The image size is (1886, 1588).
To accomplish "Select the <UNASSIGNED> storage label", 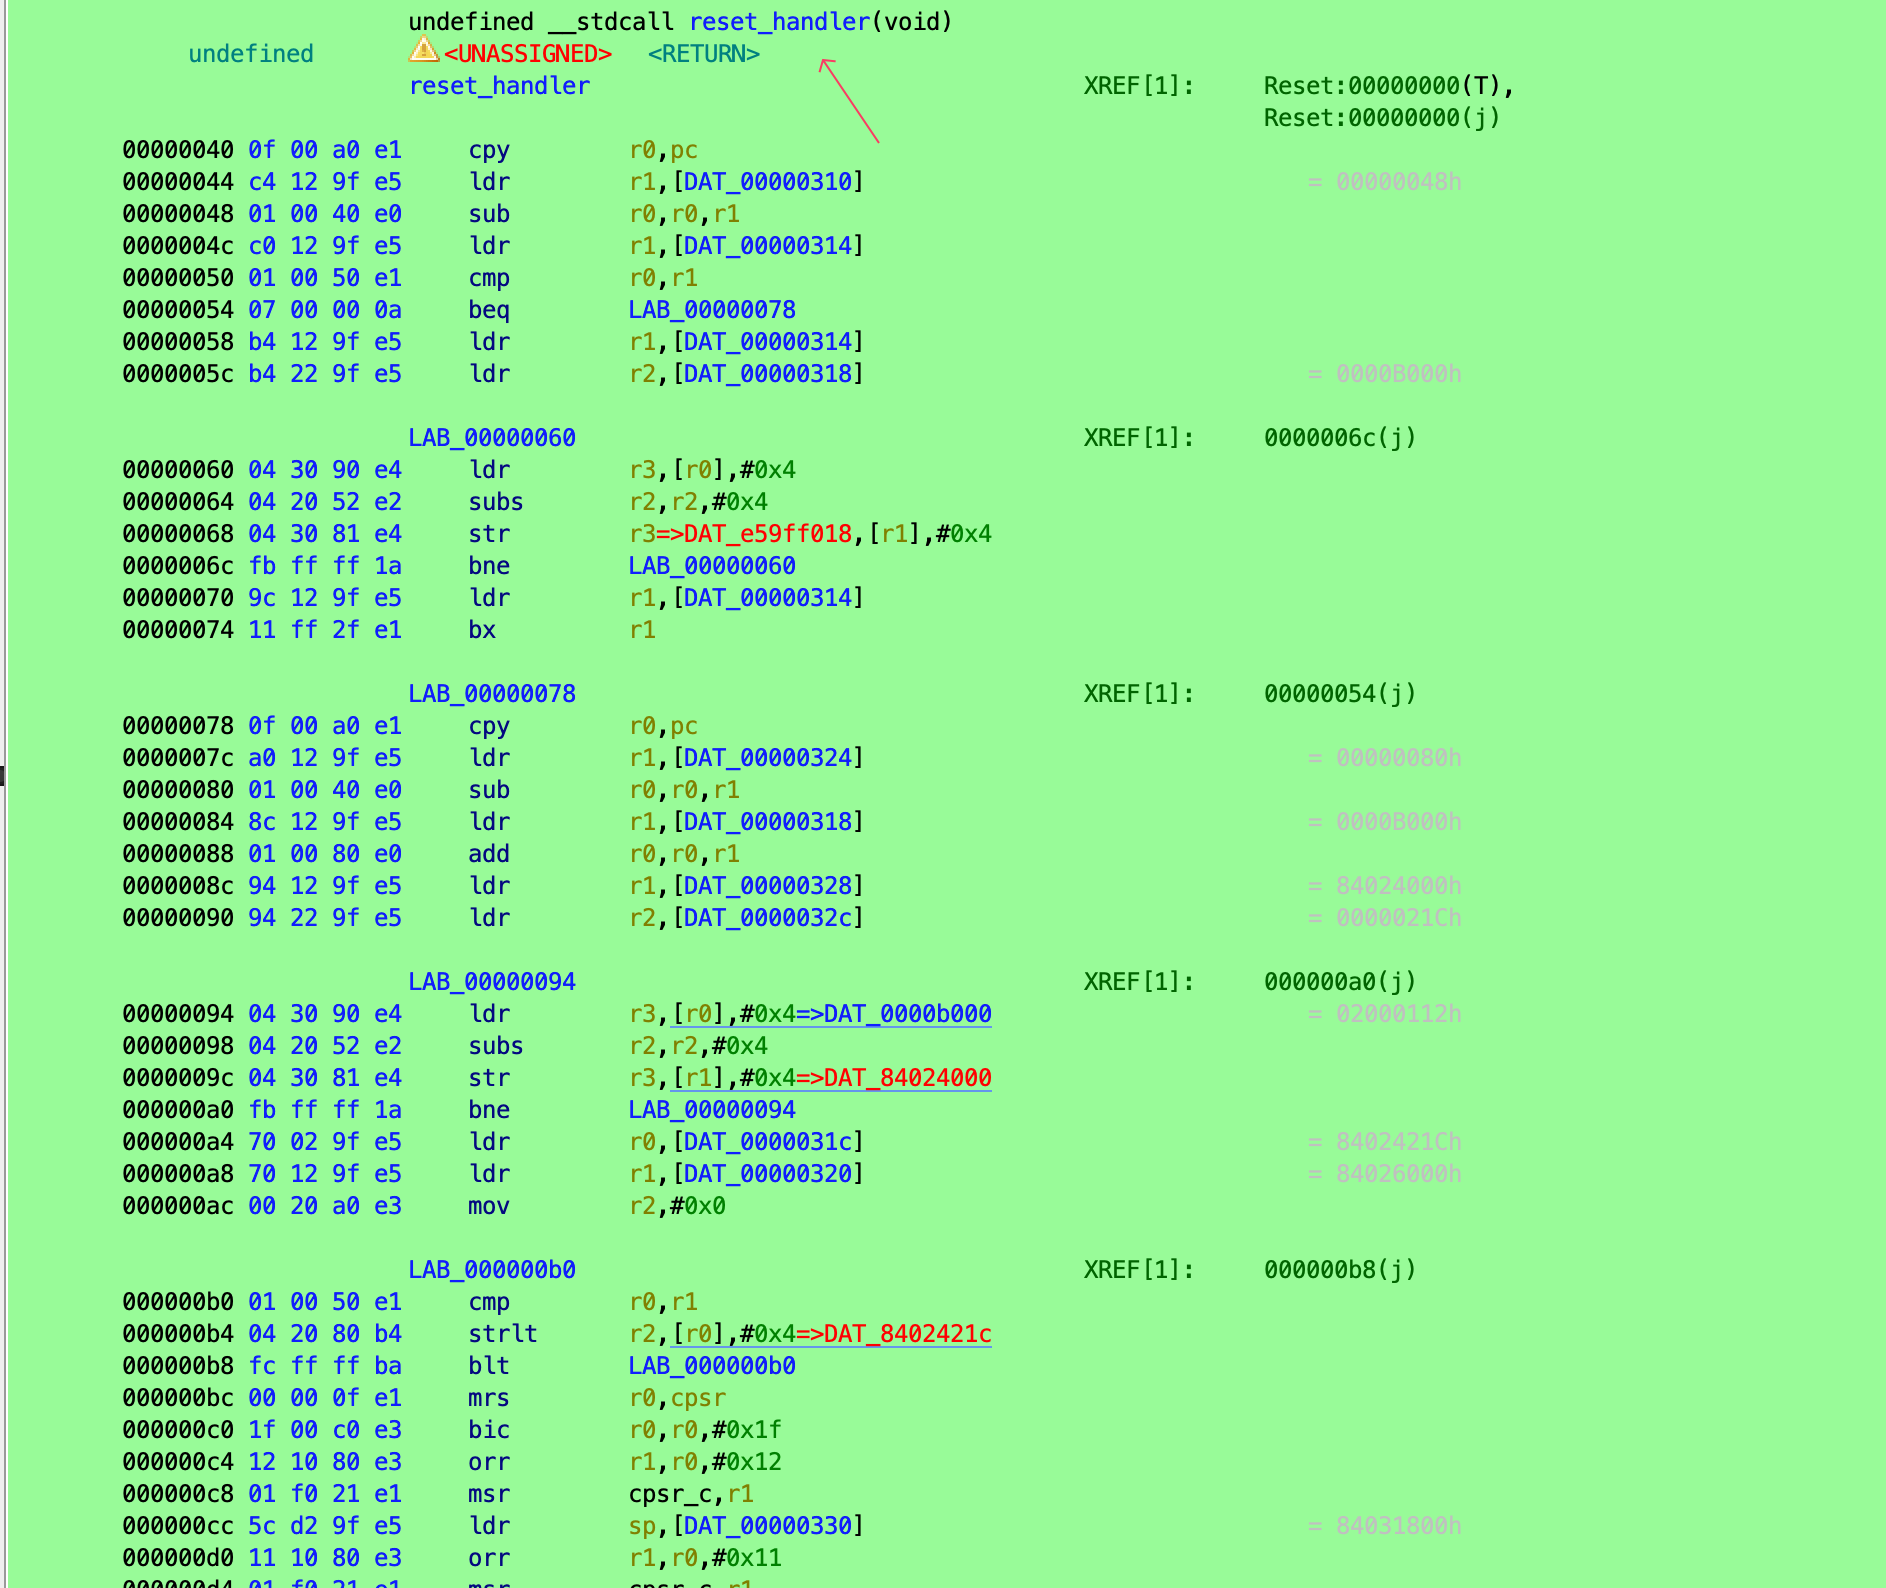I will tap(528, 54).
